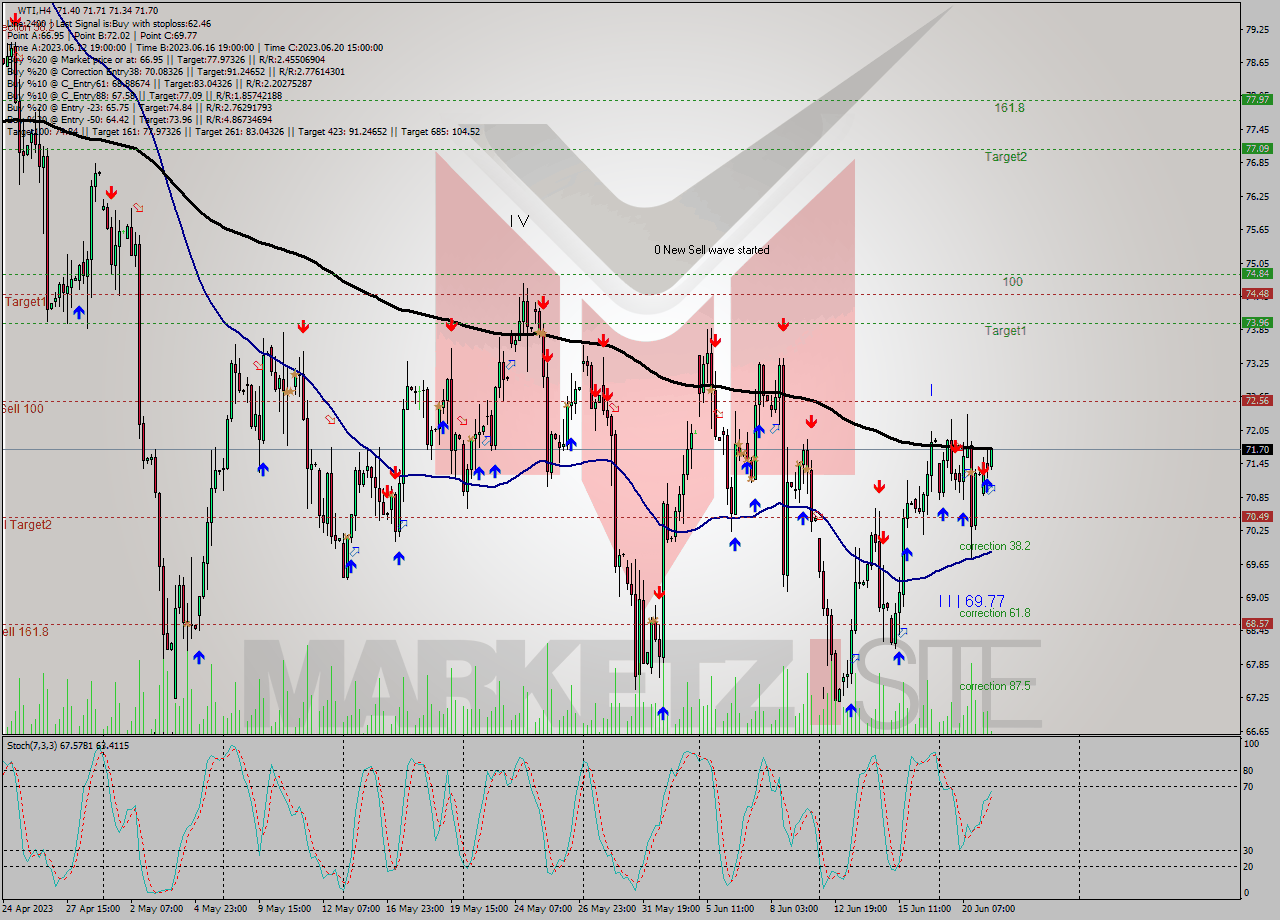Click the green 'Target2' label on right
Image resolution: width=1280 pixels, height=920 pixels.
[1005, 156]
